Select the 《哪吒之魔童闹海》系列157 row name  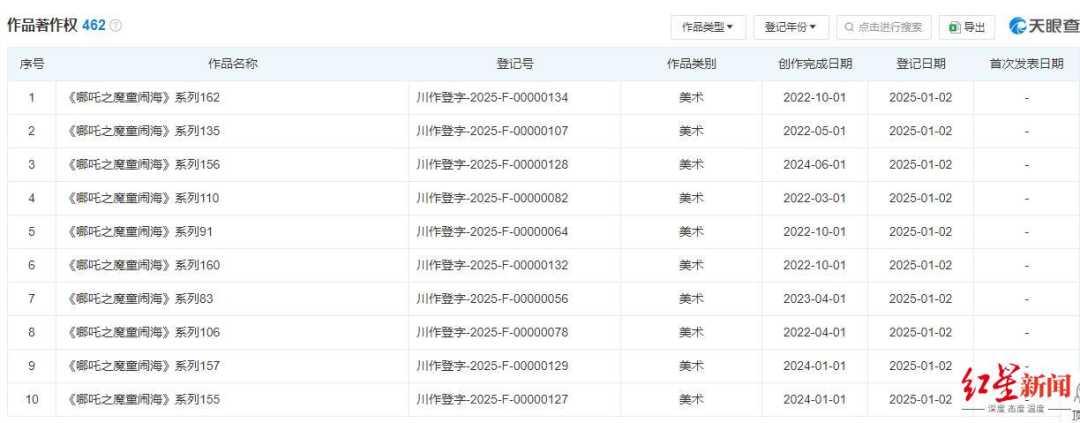click(x=143, y=366)
